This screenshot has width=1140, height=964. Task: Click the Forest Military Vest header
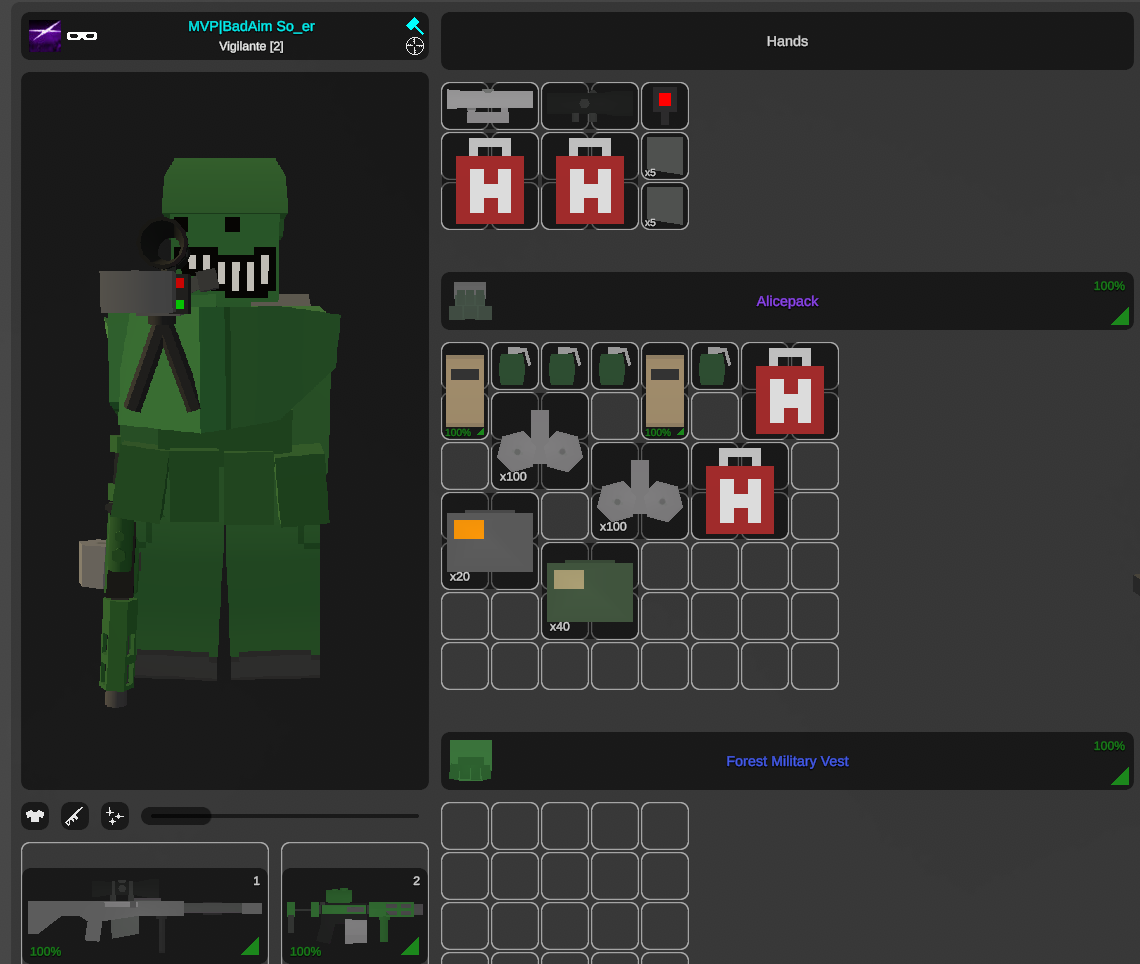point(787,761)
